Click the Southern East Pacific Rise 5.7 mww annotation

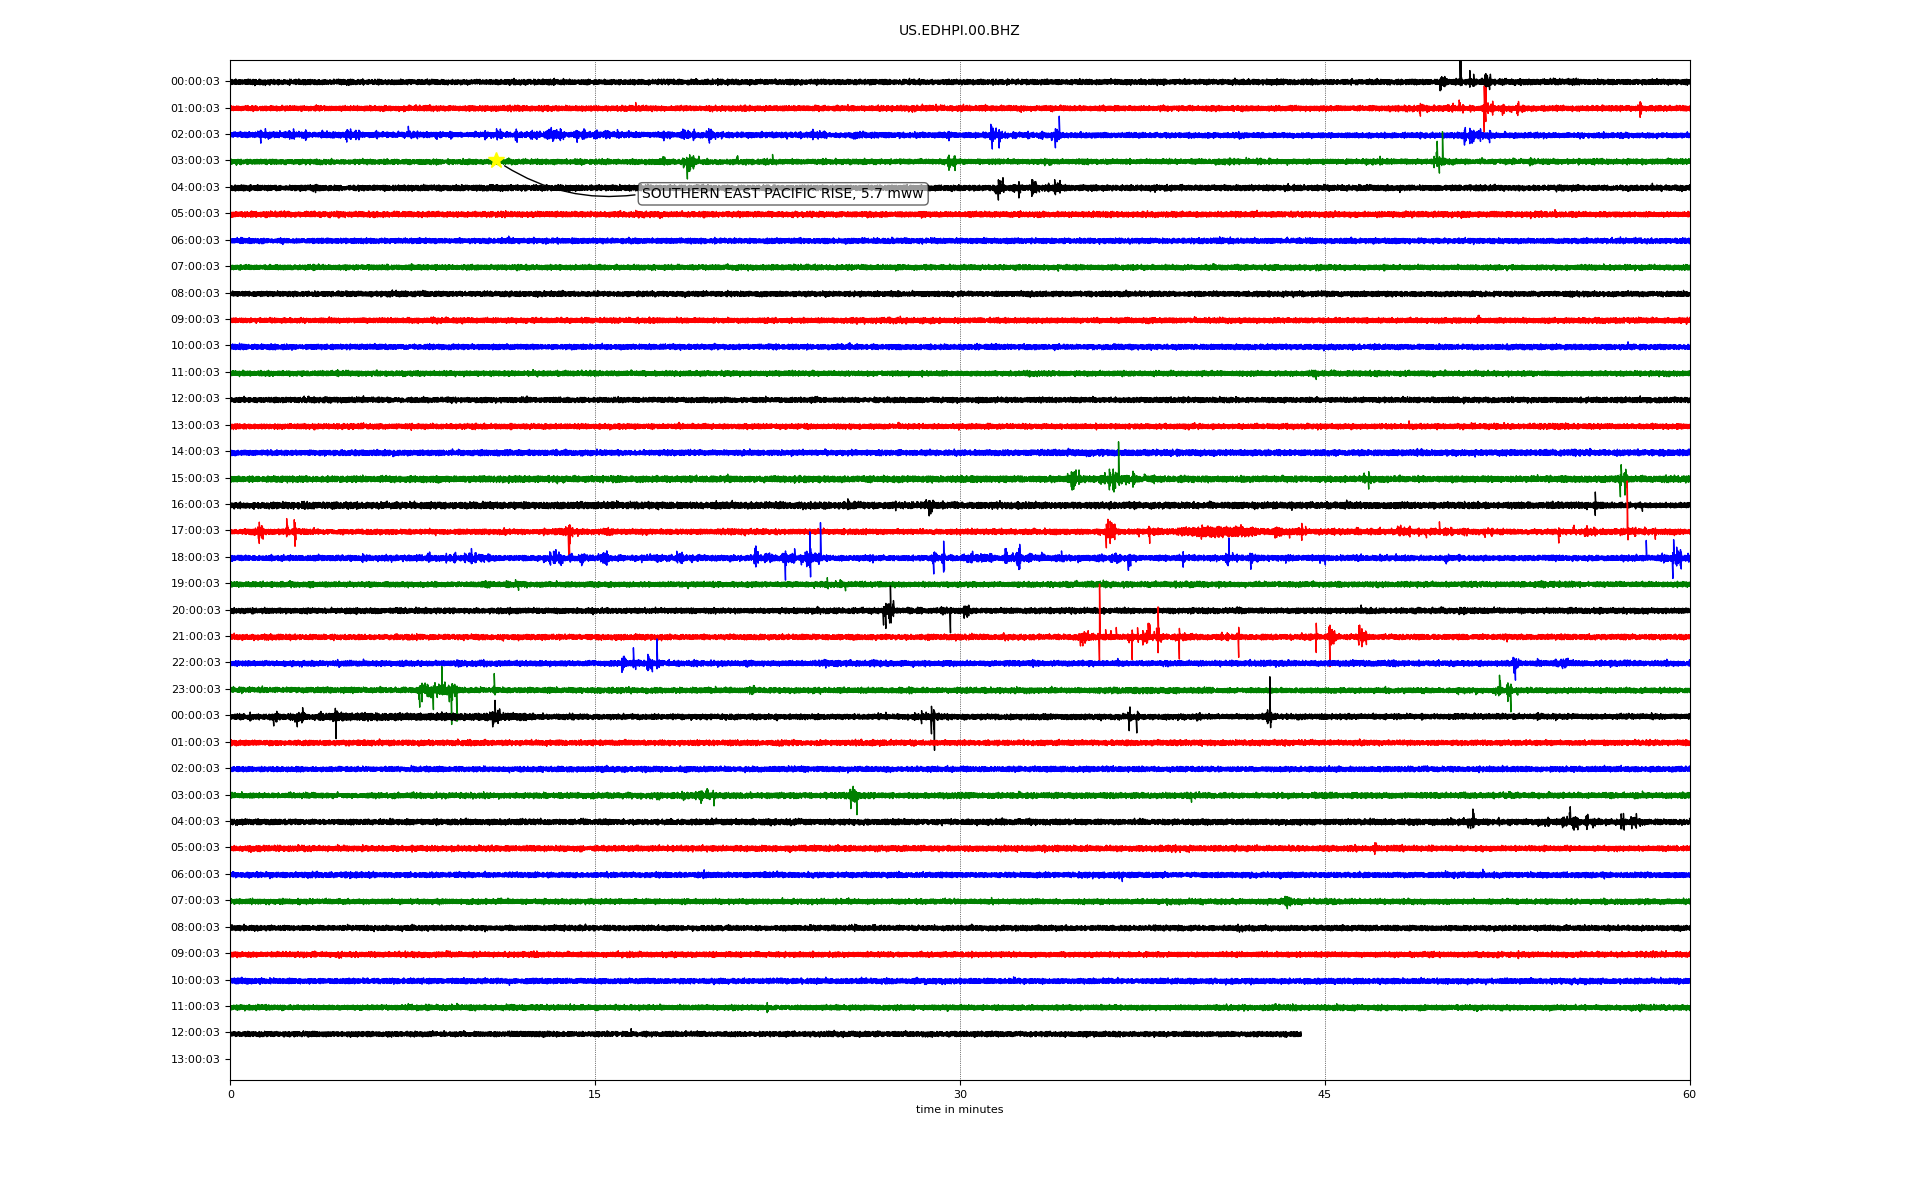tap(782, 194)
